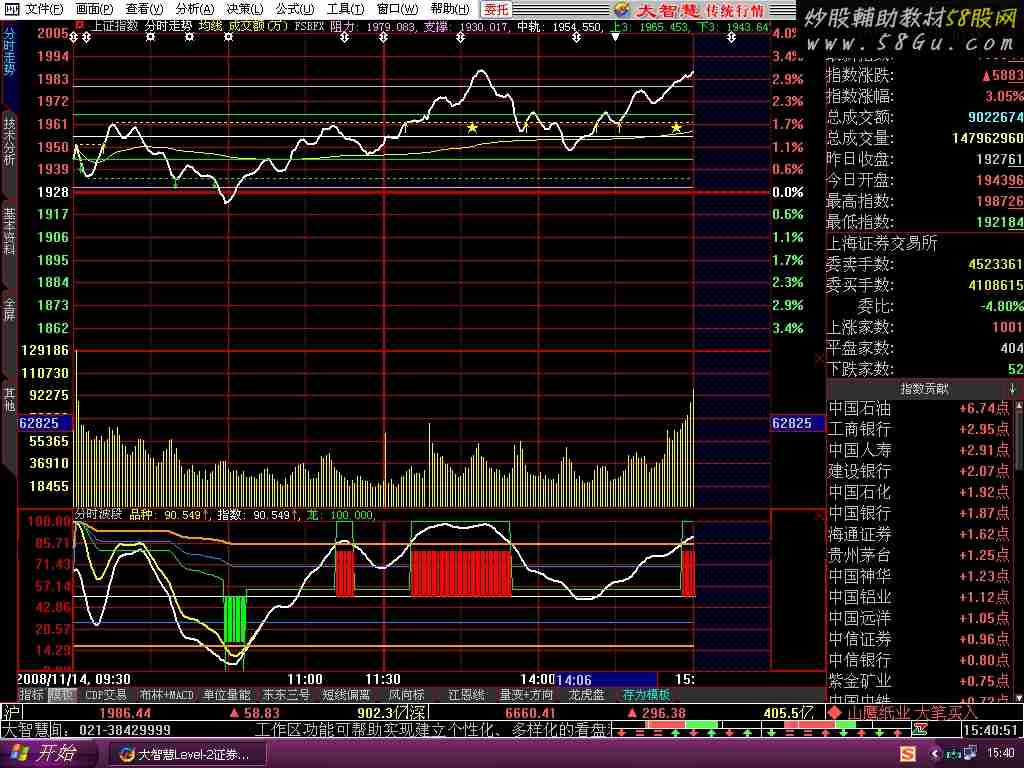Select the 东东三号 indicator tab

click(285, 695)
